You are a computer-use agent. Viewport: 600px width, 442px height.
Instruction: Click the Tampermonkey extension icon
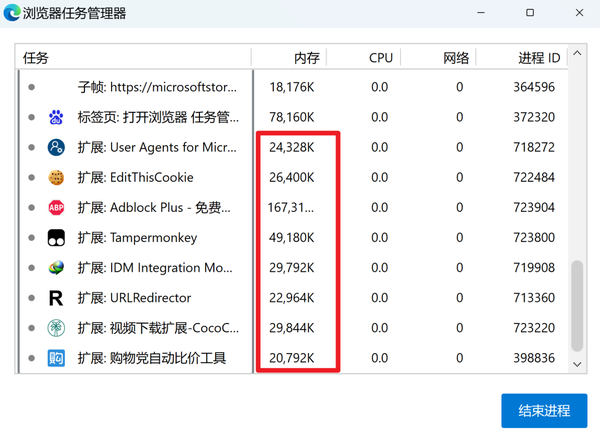tap(56, 238)
